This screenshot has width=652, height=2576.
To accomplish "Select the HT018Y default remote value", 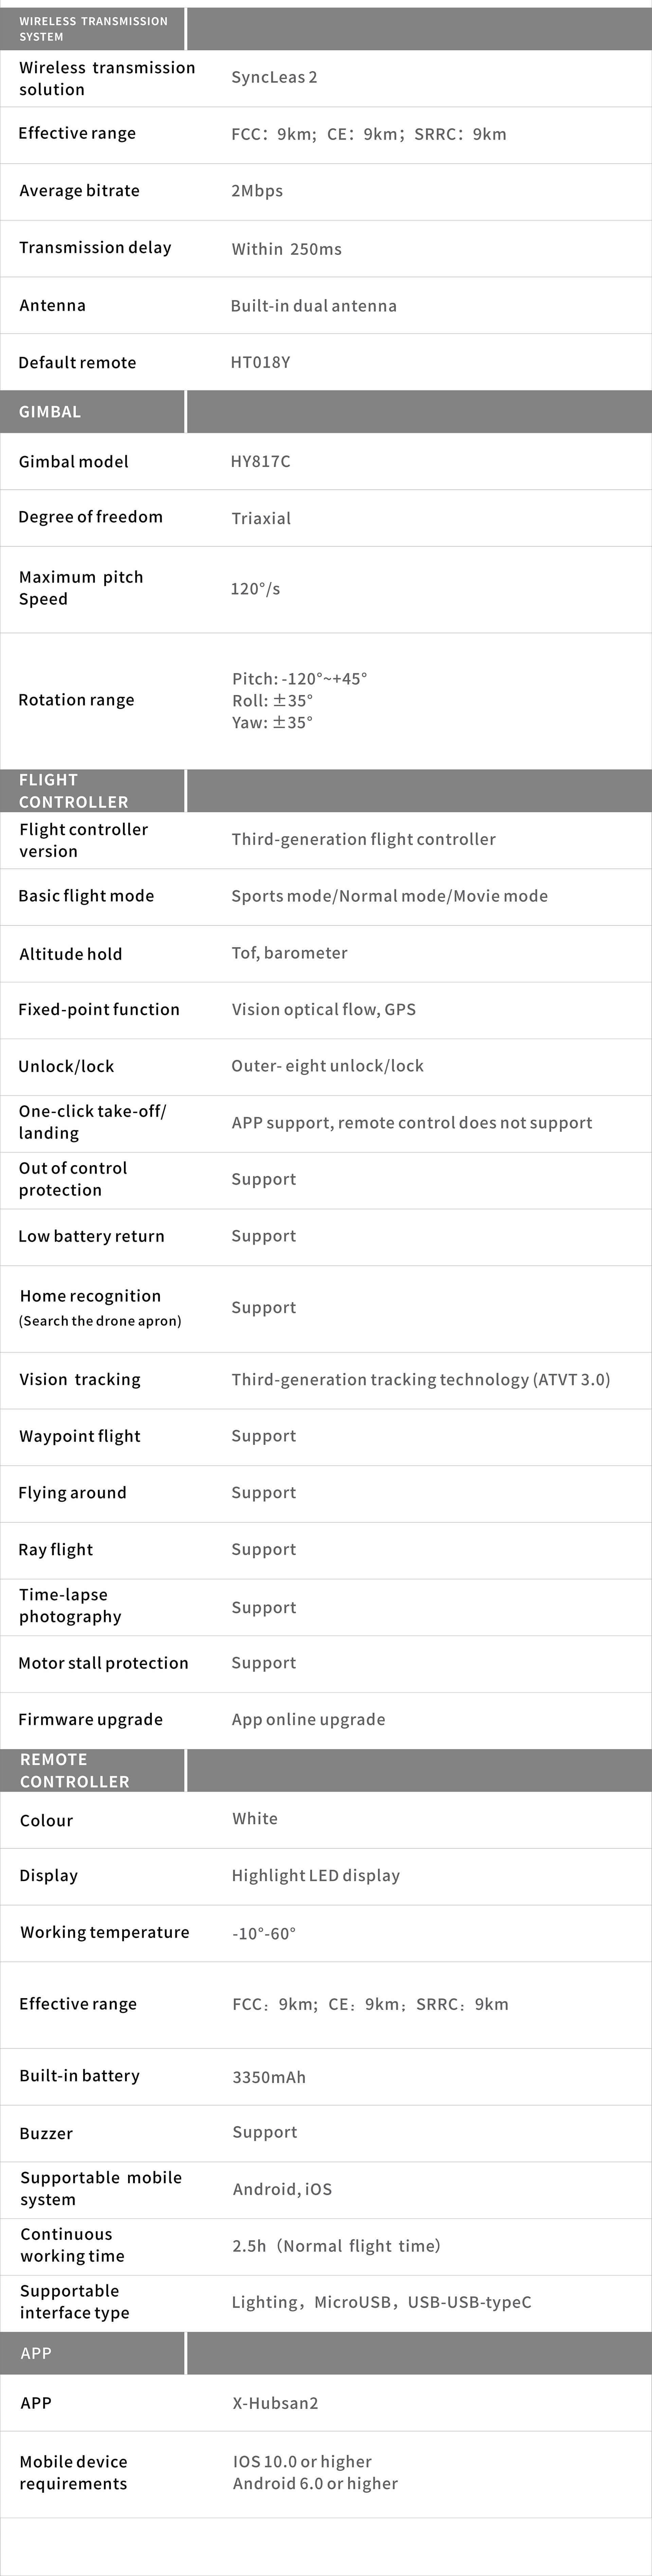I will pyautogui.click(x=260, y=362).
